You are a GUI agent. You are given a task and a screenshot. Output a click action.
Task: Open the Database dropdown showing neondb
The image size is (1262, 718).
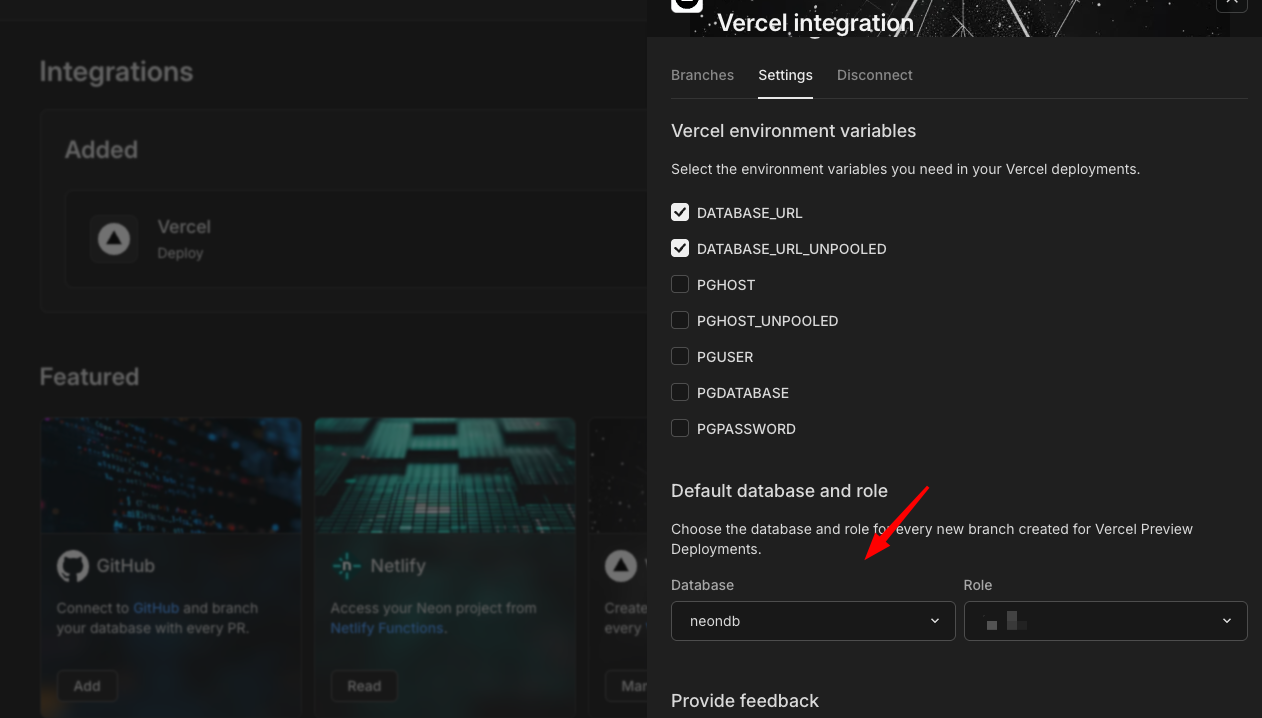pyautogui.click(x=812, y=621)
